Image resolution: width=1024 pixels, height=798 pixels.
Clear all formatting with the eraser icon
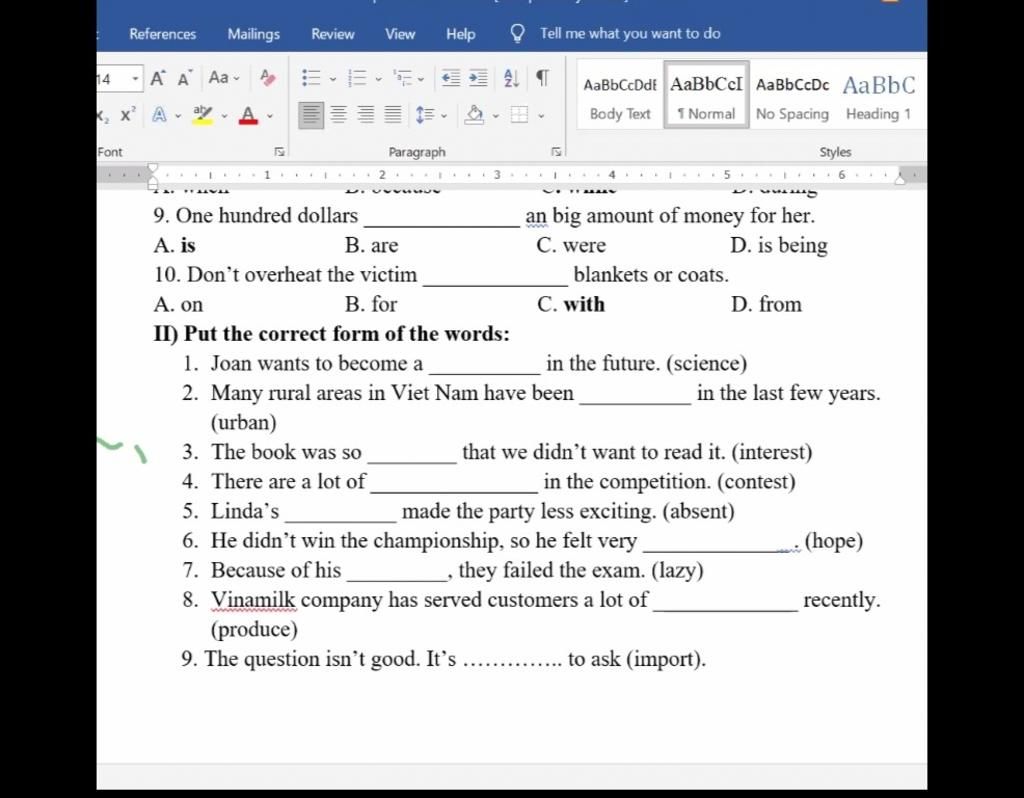(267, 78)
